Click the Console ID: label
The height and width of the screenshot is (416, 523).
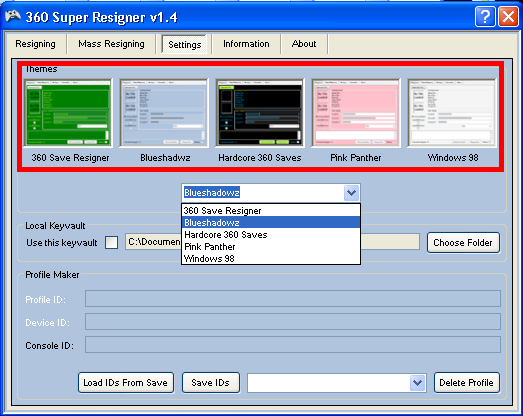tap(50, 346)
